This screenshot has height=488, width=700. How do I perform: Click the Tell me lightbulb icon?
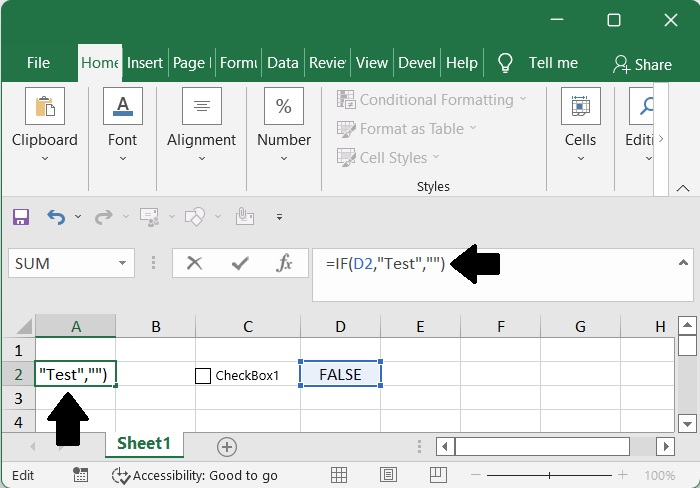click(x=506, y=63)
